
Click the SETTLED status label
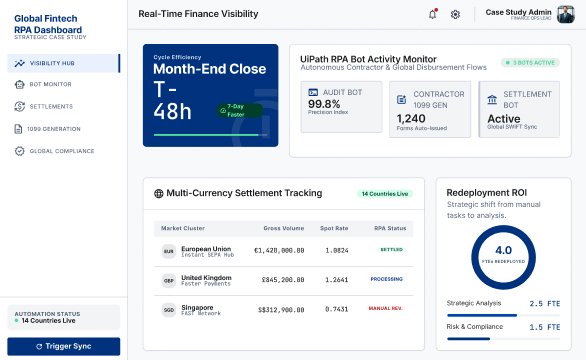click(391, 249)
